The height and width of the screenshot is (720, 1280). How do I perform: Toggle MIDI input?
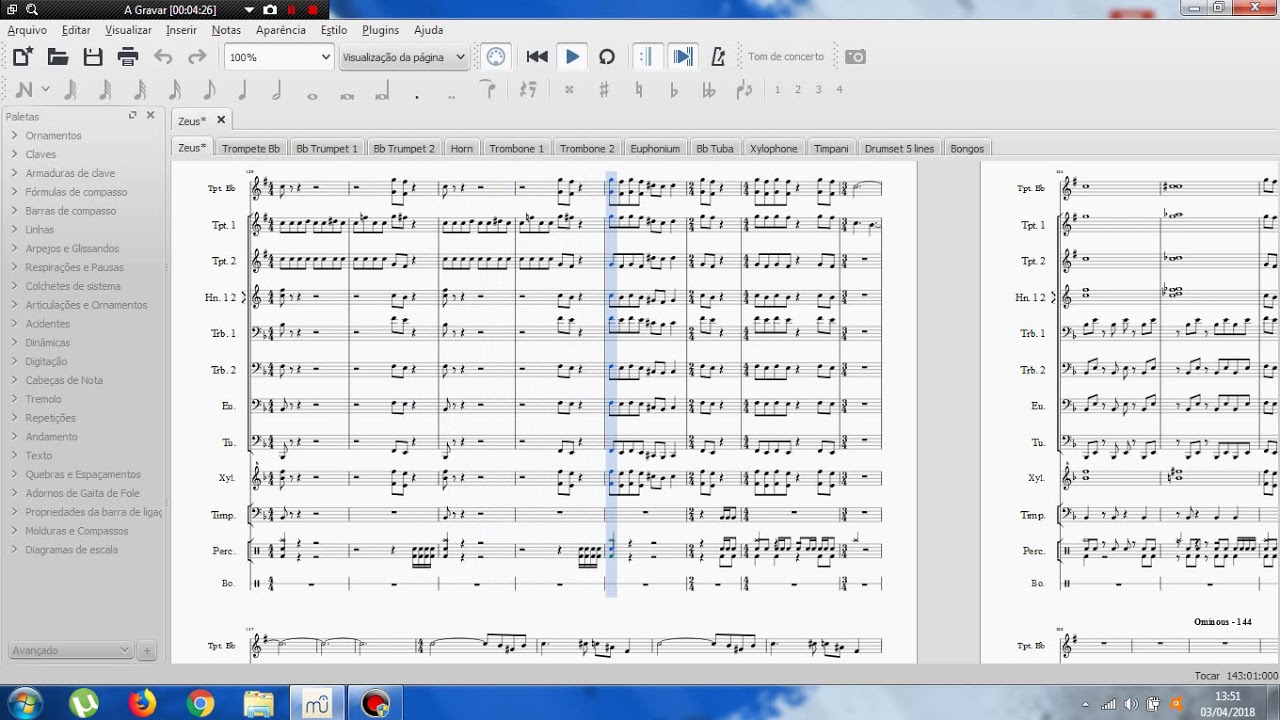click(x=495, y=57)
